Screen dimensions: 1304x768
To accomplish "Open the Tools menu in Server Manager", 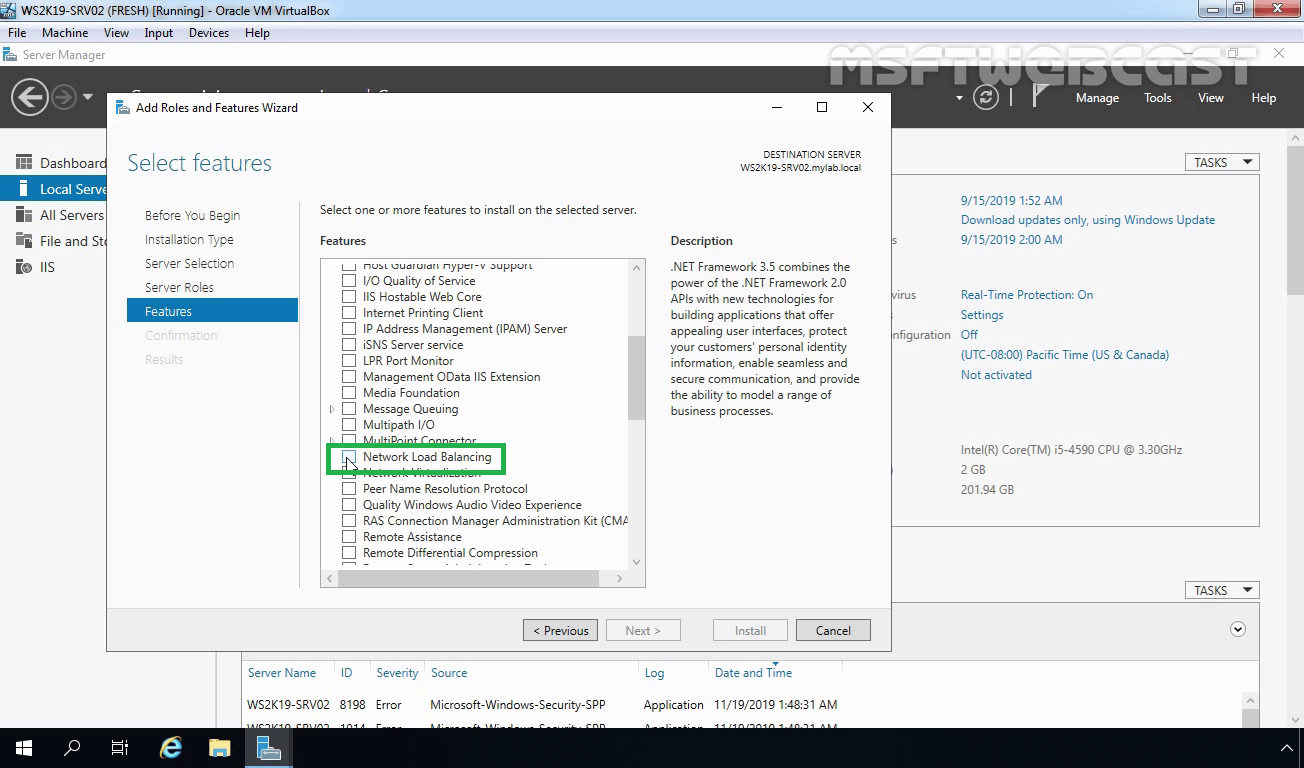I will click(1157, 97).
